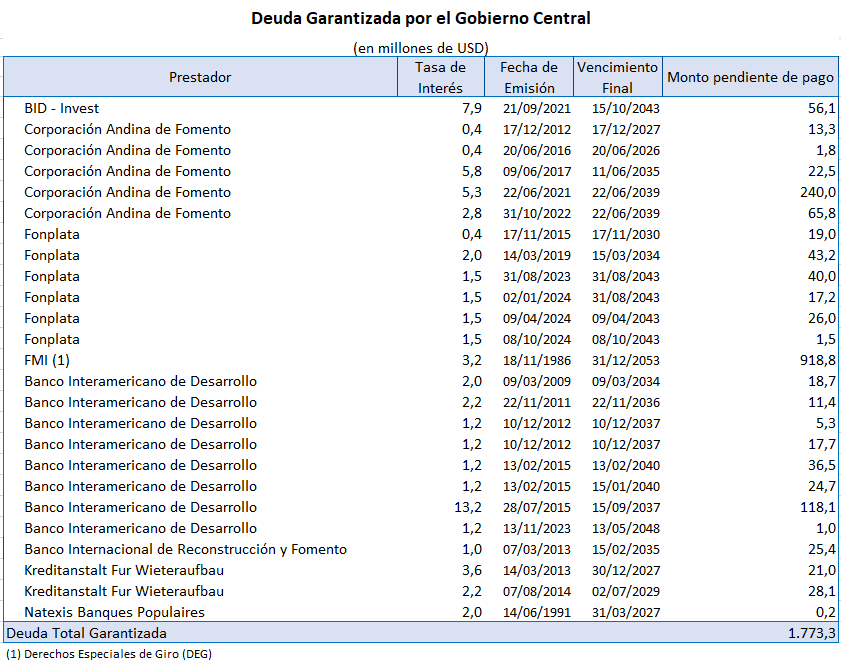
Task: Click the 'Monto pendiente de pago' header
Action: tap(750, 77)
